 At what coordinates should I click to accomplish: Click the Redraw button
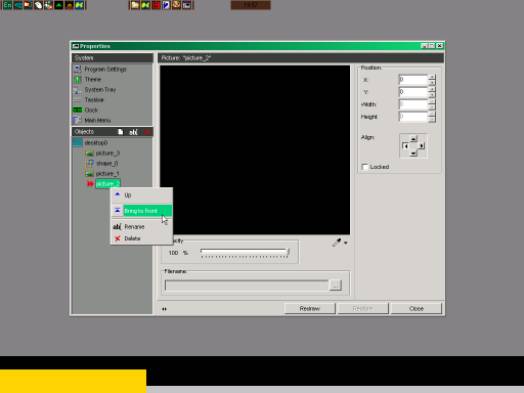pos(309,308)
